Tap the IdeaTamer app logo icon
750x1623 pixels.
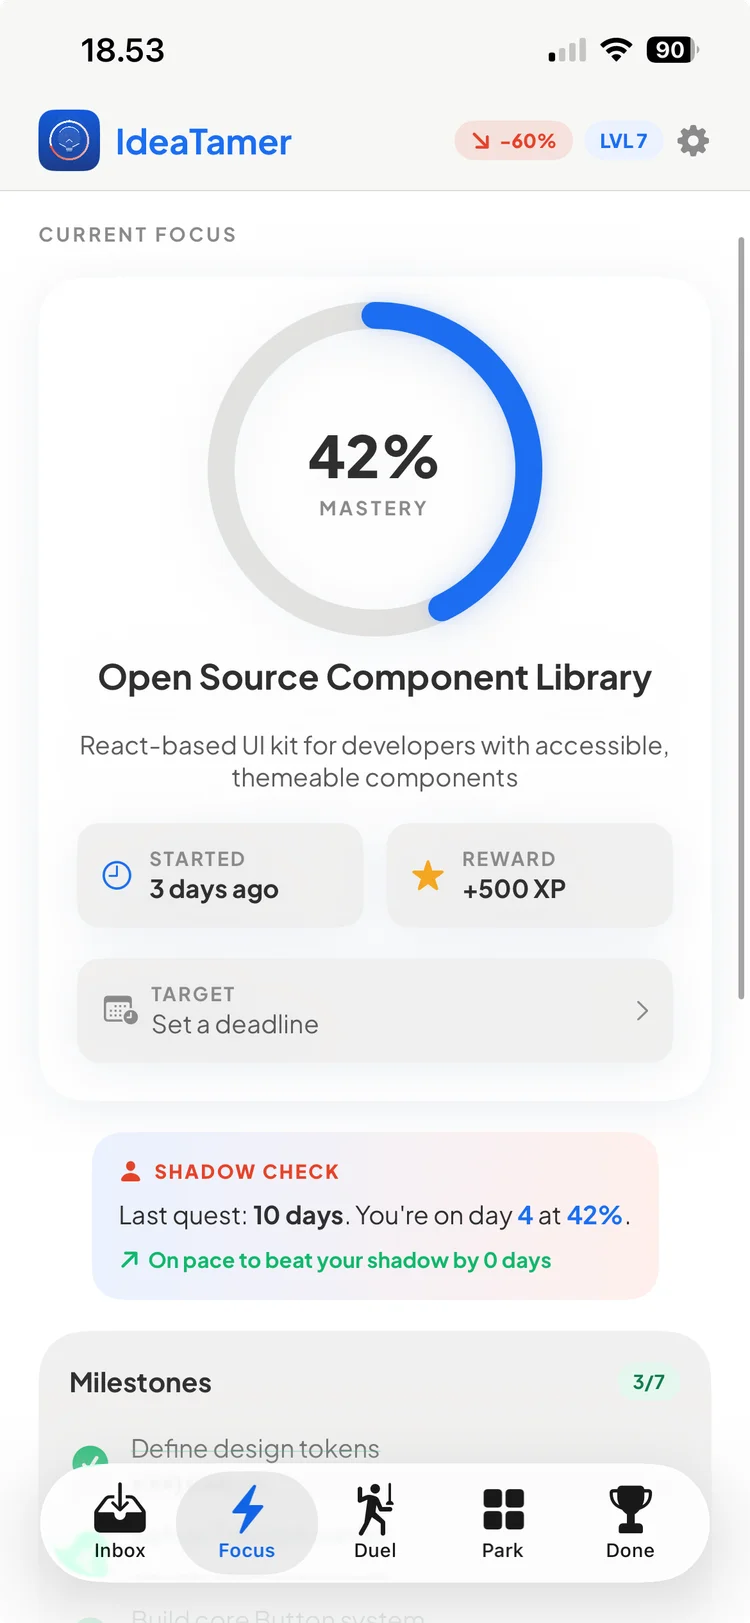pyautogui.click(x=69, y=141)
